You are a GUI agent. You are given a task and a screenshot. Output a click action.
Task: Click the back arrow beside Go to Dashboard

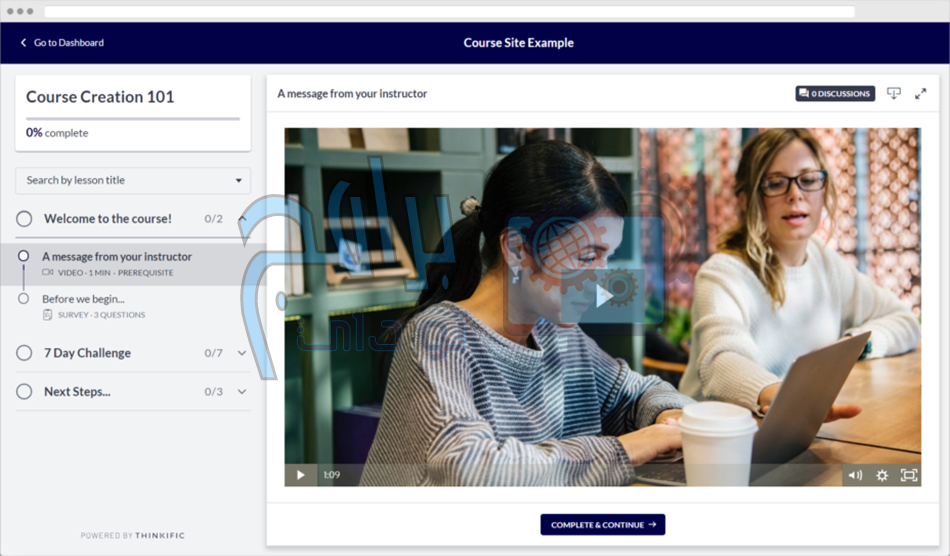point(24,43)
